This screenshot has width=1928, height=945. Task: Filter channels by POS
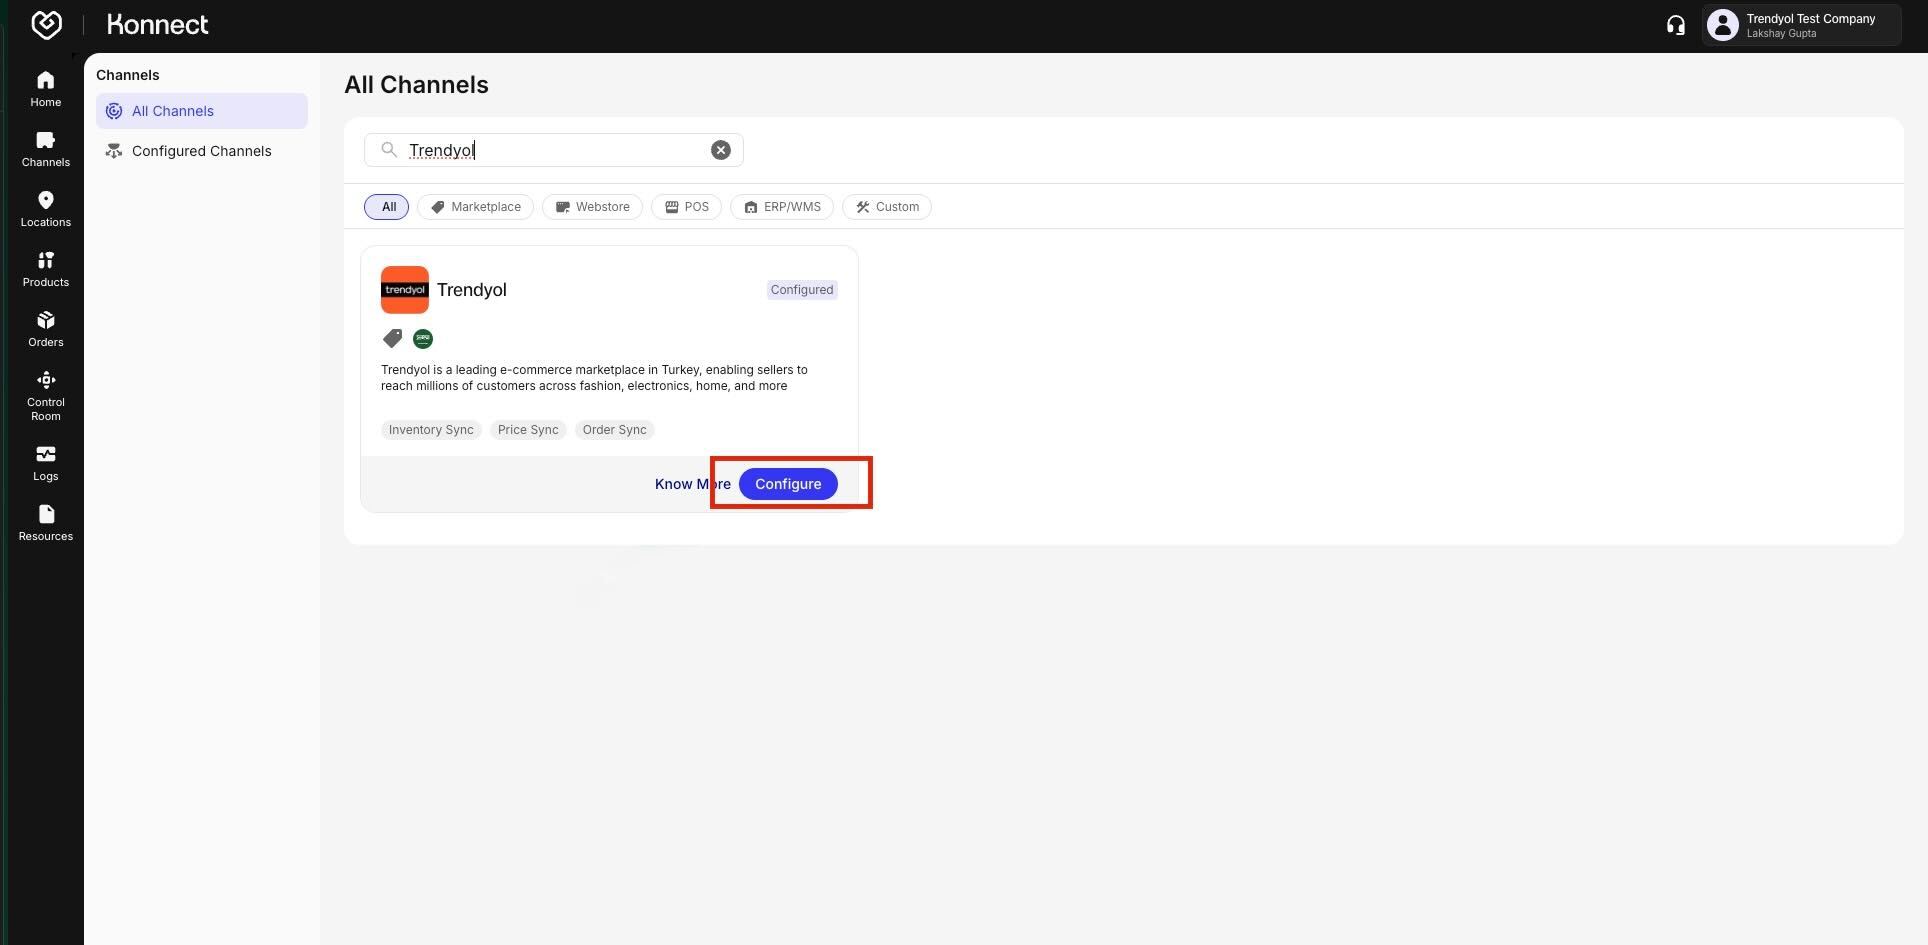pyautogui.click(x=687, y=207)
